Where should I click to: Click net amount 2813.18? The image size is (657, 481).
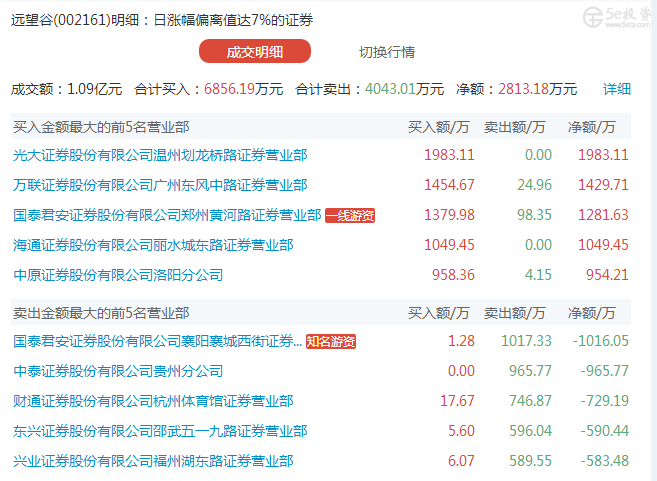tap(523, 89)
